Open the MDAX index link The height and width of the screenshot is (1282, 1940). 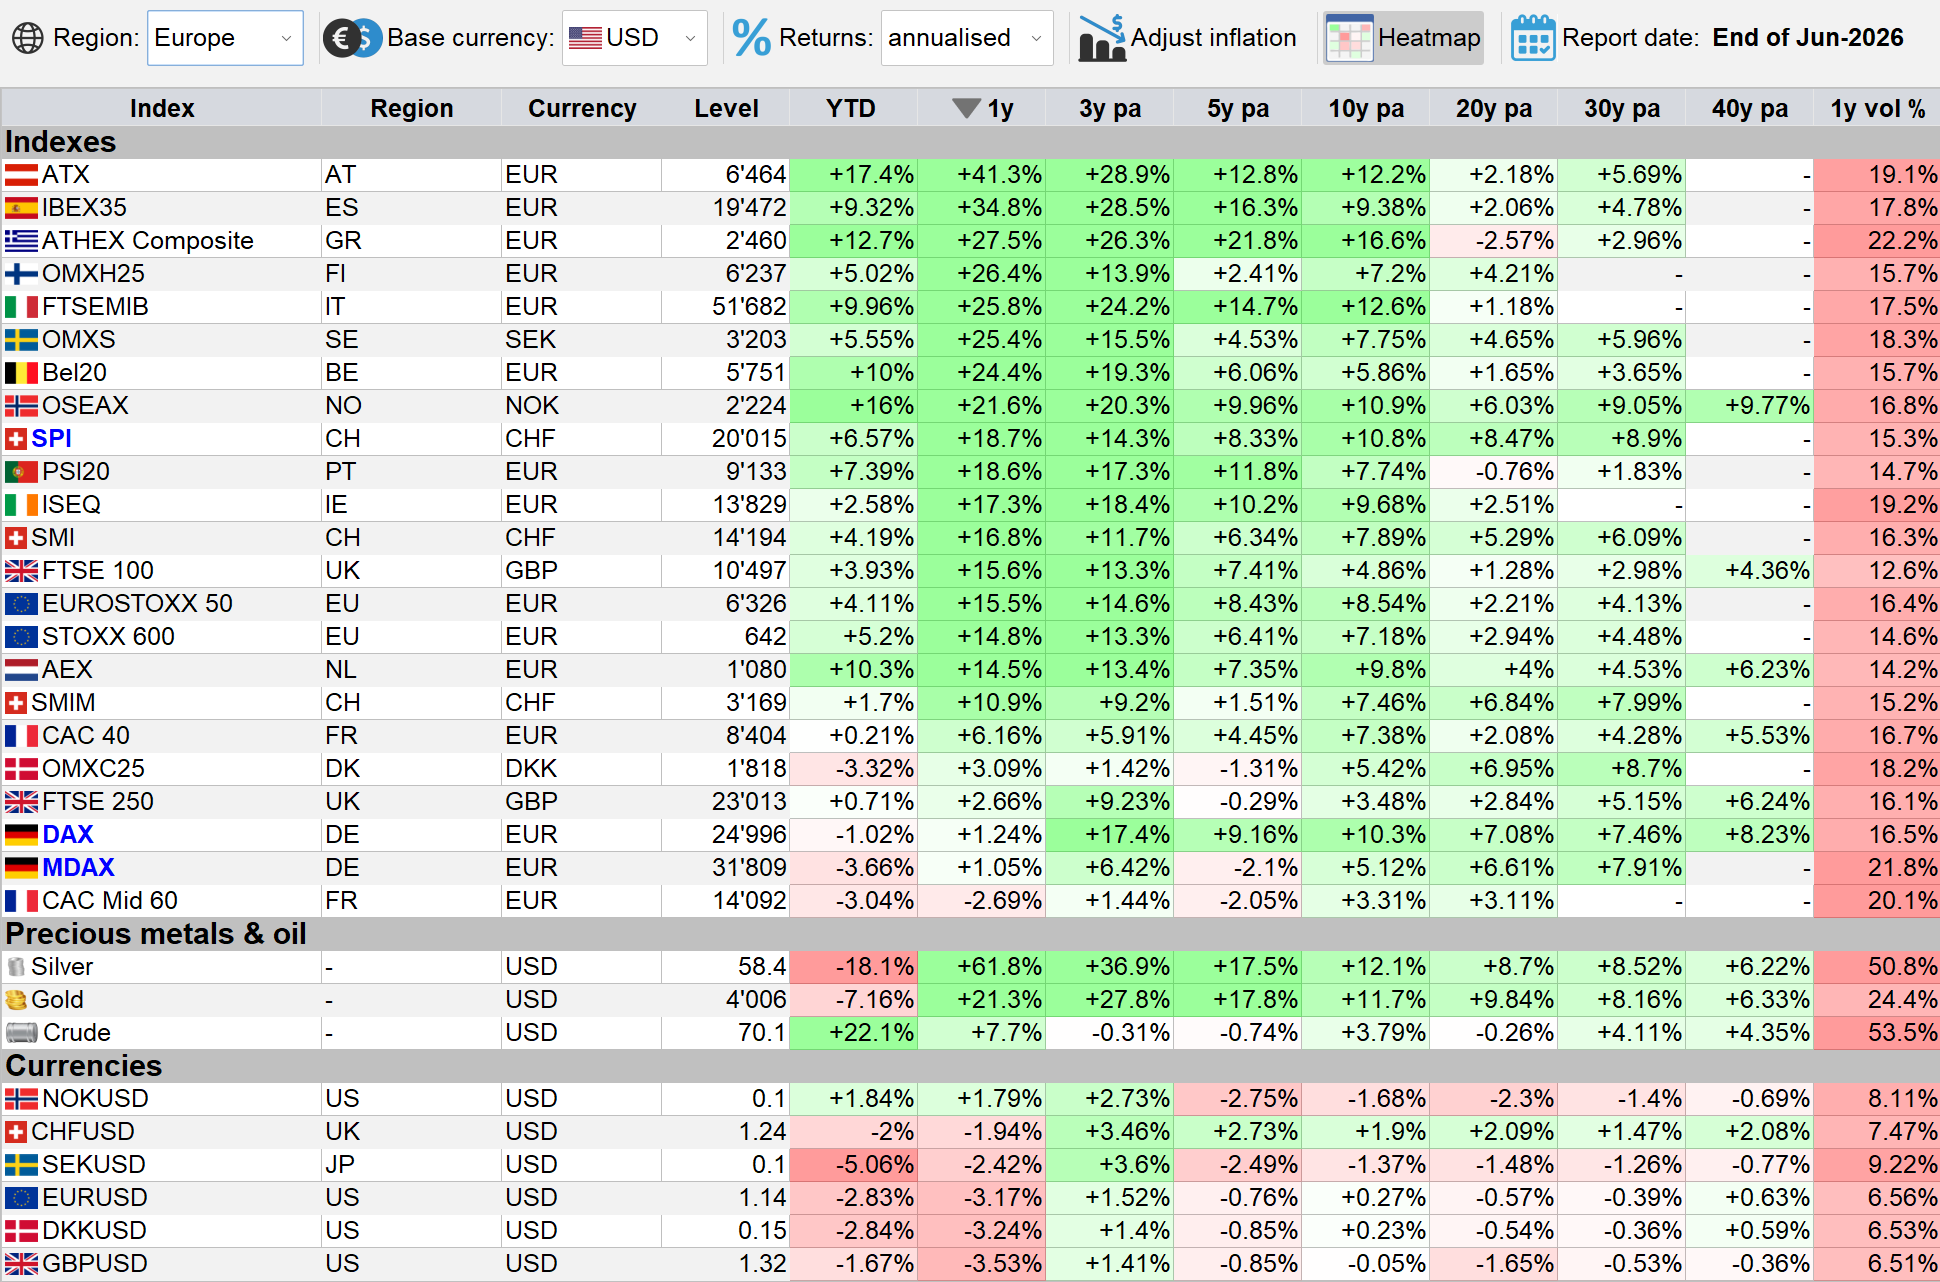click(79, 868)
